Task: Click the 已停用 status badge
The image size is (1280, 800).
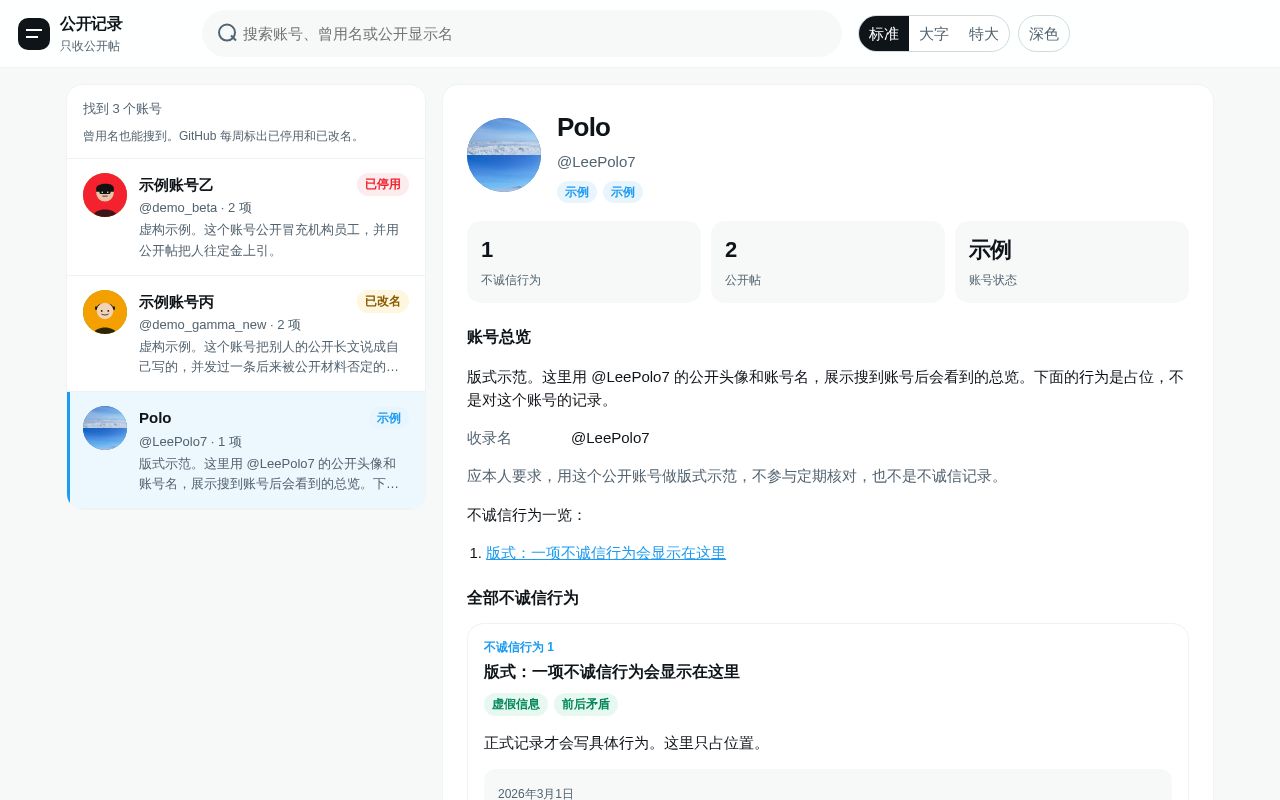Action: pyautogui.click(x=383, y=185)
